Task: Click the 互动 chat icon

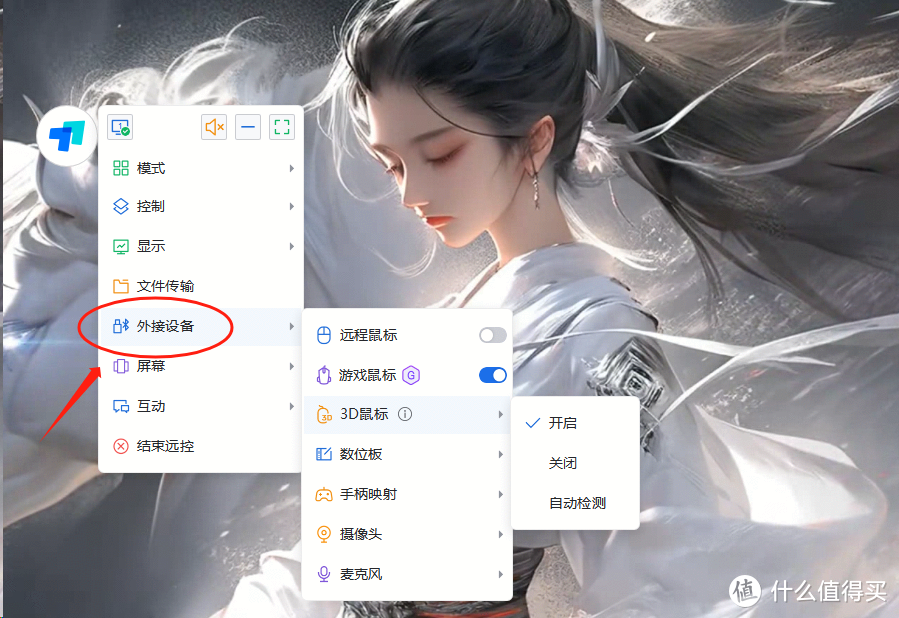Action: click(121, 406)
